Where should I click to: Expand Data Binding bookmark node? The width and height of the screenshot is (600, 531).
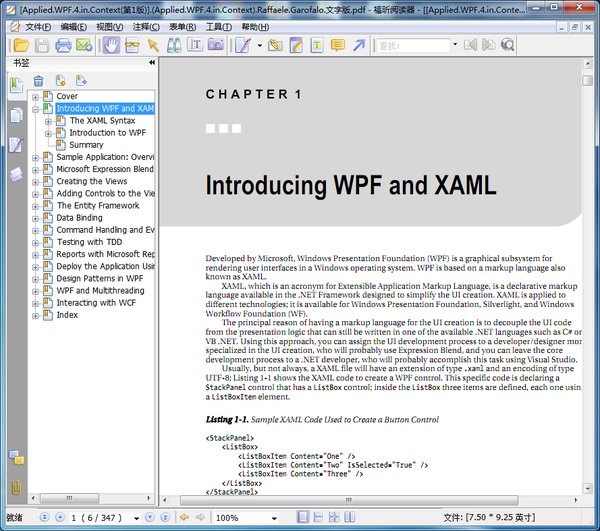coord(35,219)
